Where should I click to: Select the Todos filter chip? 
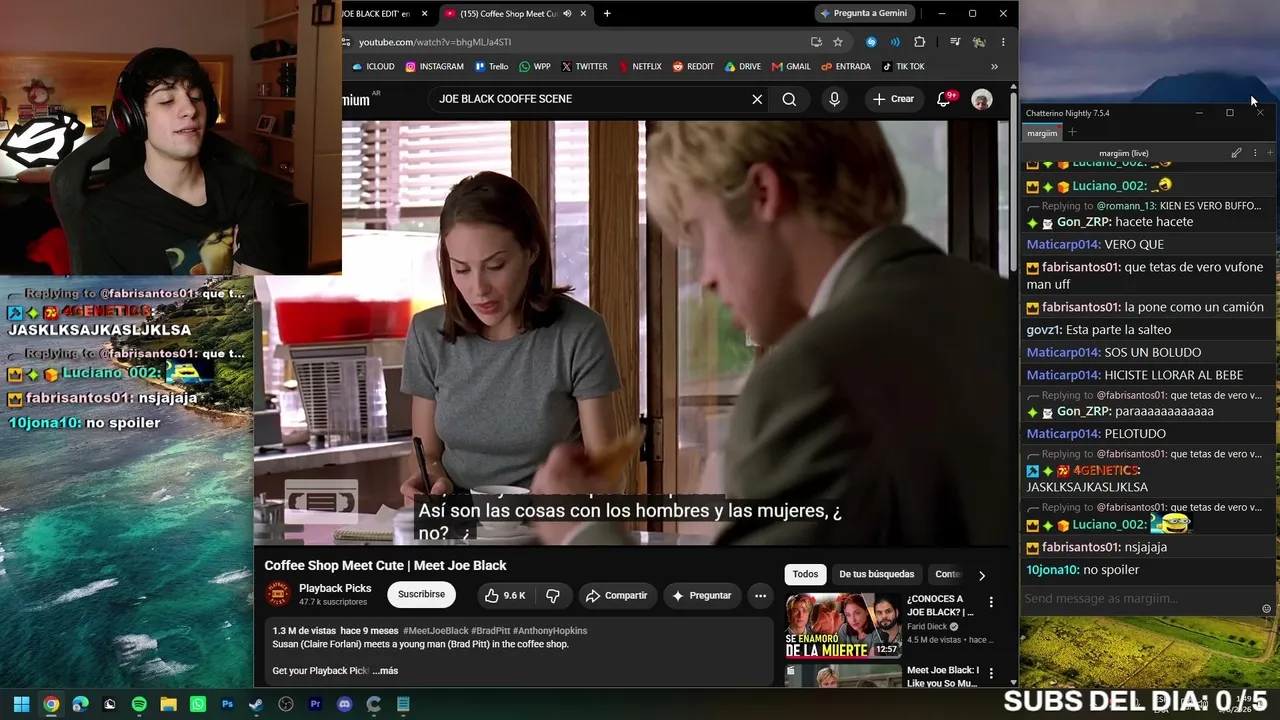click(805, 574)
